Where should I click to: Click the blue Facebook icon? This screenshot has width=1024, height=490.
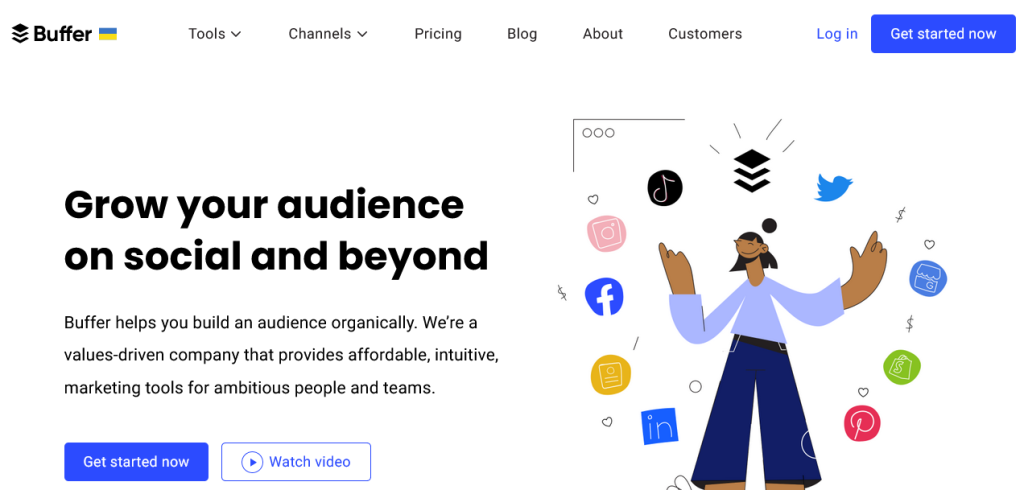pos(604,297)
